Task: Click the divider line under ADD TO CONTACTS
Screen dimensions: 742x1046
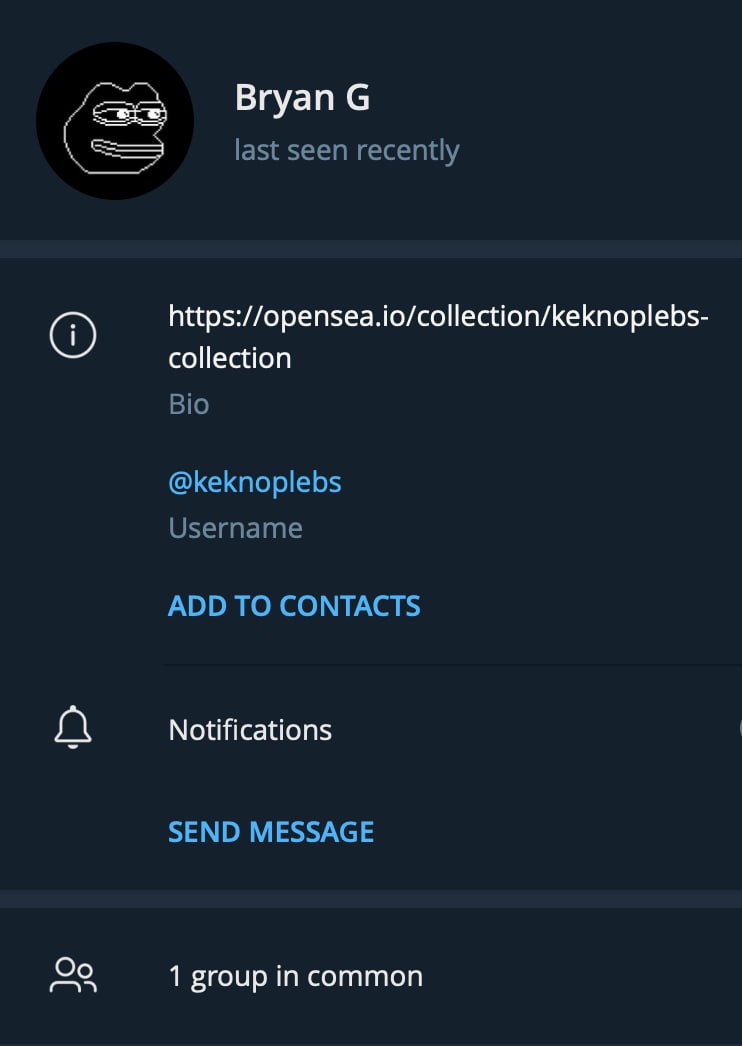Action: (452, 664)
